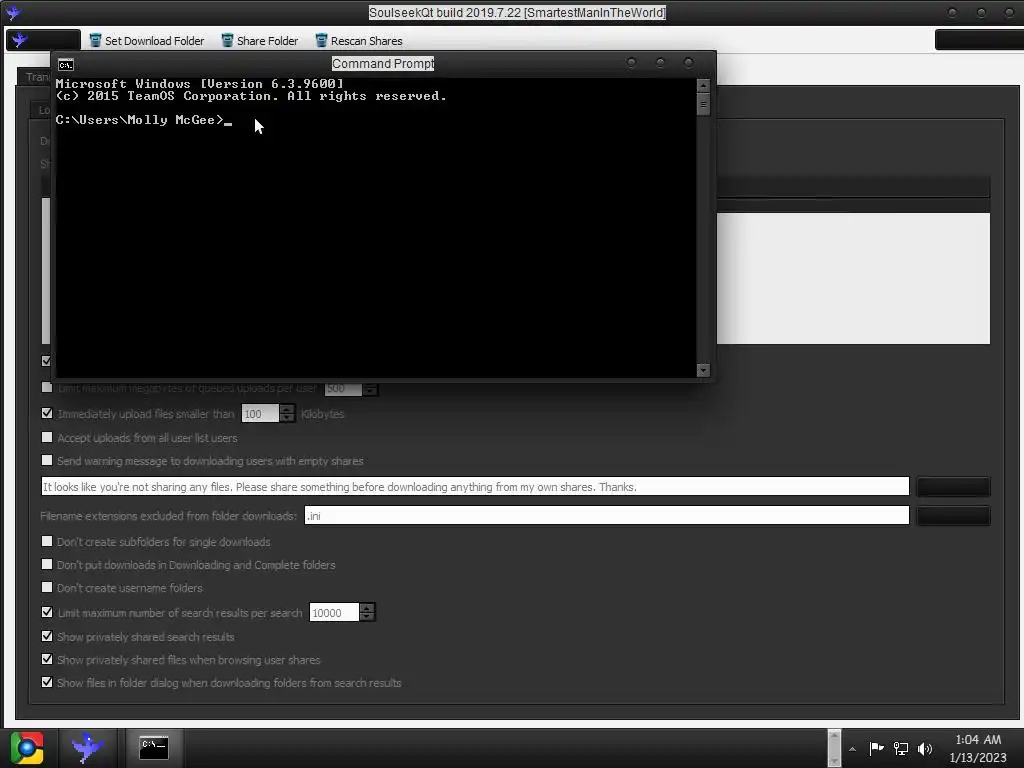Enable Don't put downloads in Downloading and Complete folders

pos(47,564)
